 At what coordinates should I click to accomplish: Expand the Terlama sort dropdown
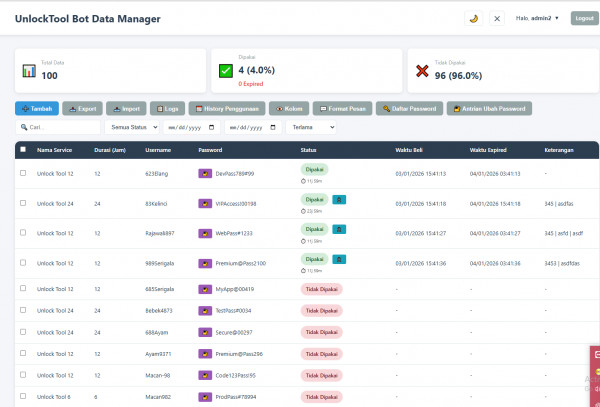[311, 127]
